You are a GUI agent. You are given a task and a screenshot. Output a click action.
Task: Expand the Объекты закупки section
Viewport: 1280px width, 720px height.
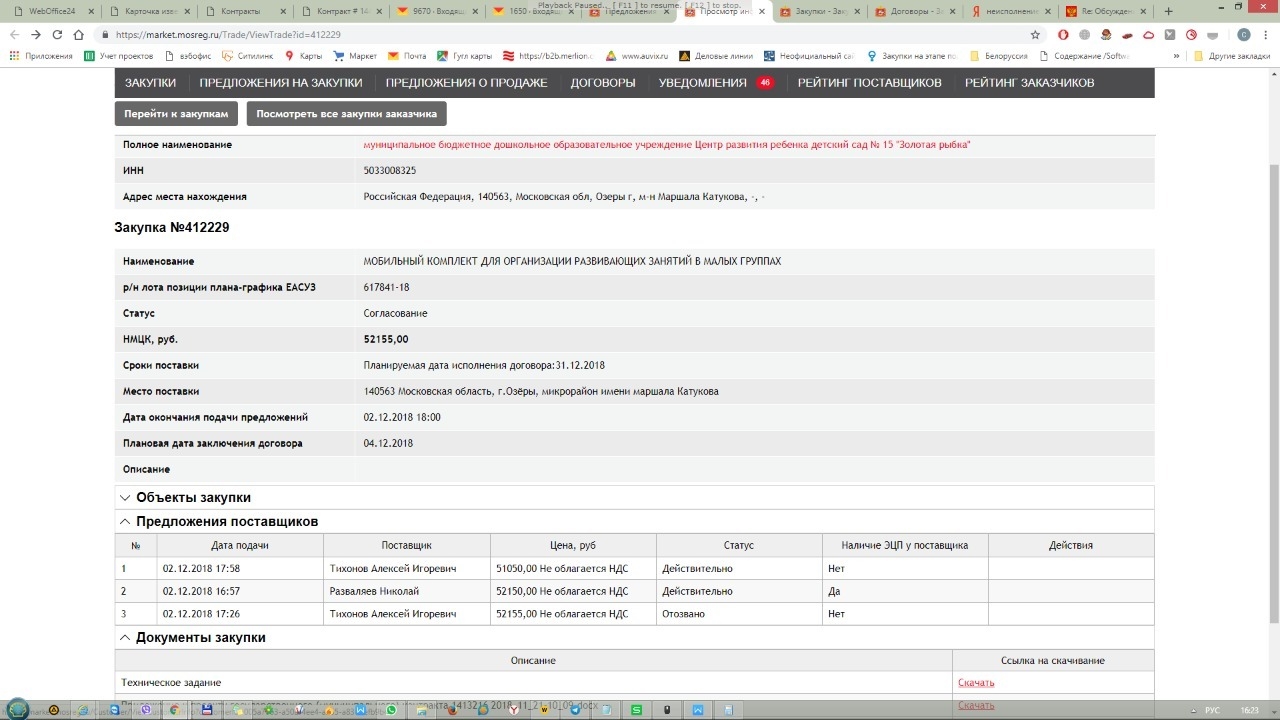[125, 498]
